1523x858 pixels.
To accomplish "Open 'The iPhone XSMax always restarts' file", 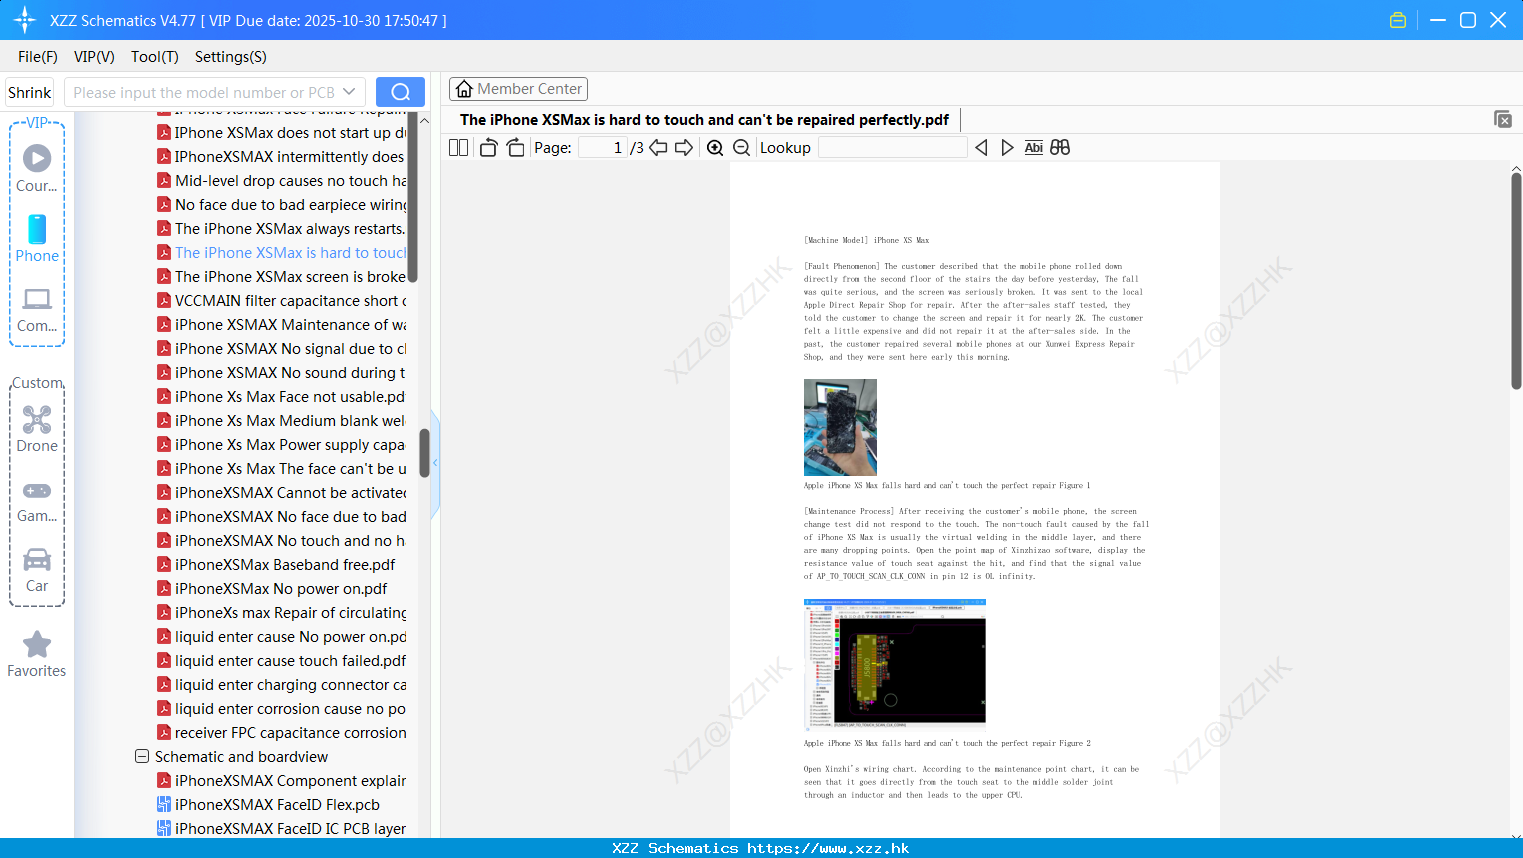I will tap(282, 229).
